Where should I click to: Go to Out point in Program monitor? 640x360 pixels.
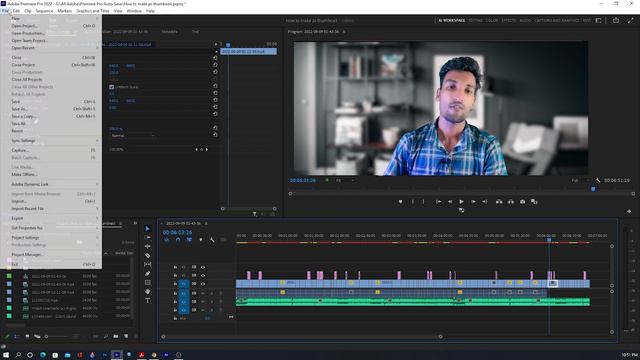pyautogui.click(x=484, y=202)
